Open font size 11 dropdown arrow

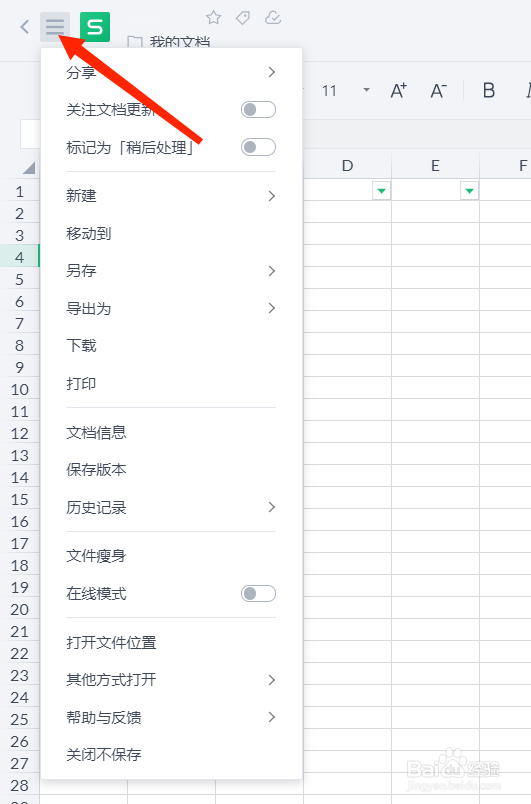pos(366,90)
